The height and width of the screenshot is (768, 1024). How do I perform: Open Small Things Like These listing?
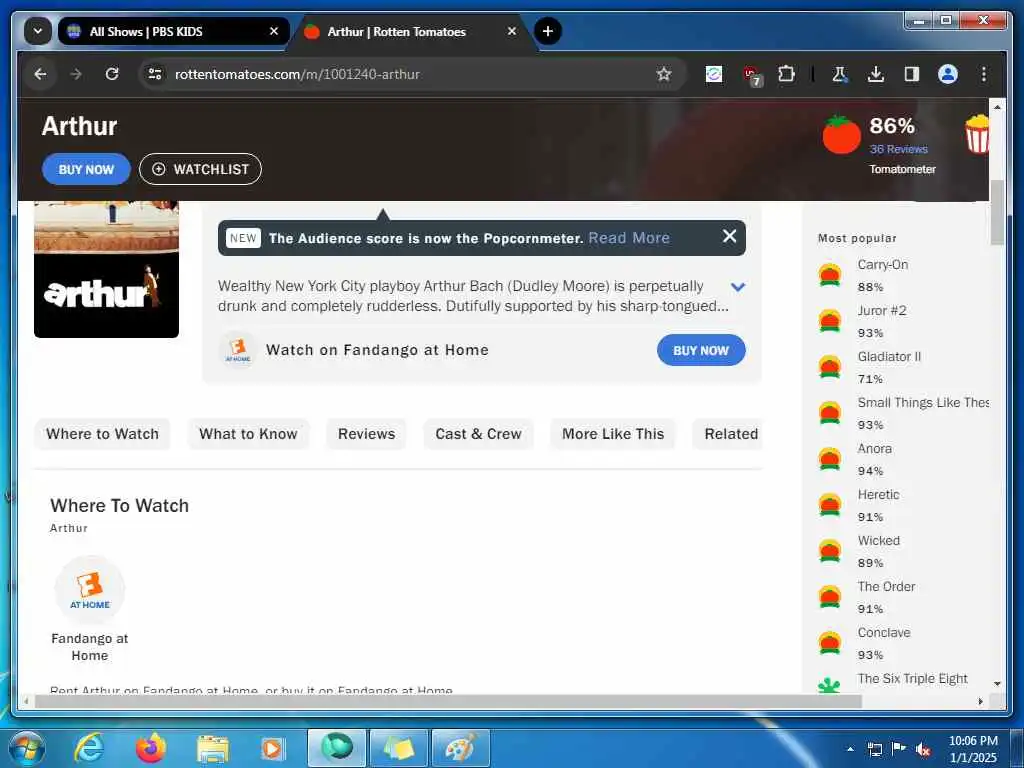pyautogui.click(x=923, y=402)
